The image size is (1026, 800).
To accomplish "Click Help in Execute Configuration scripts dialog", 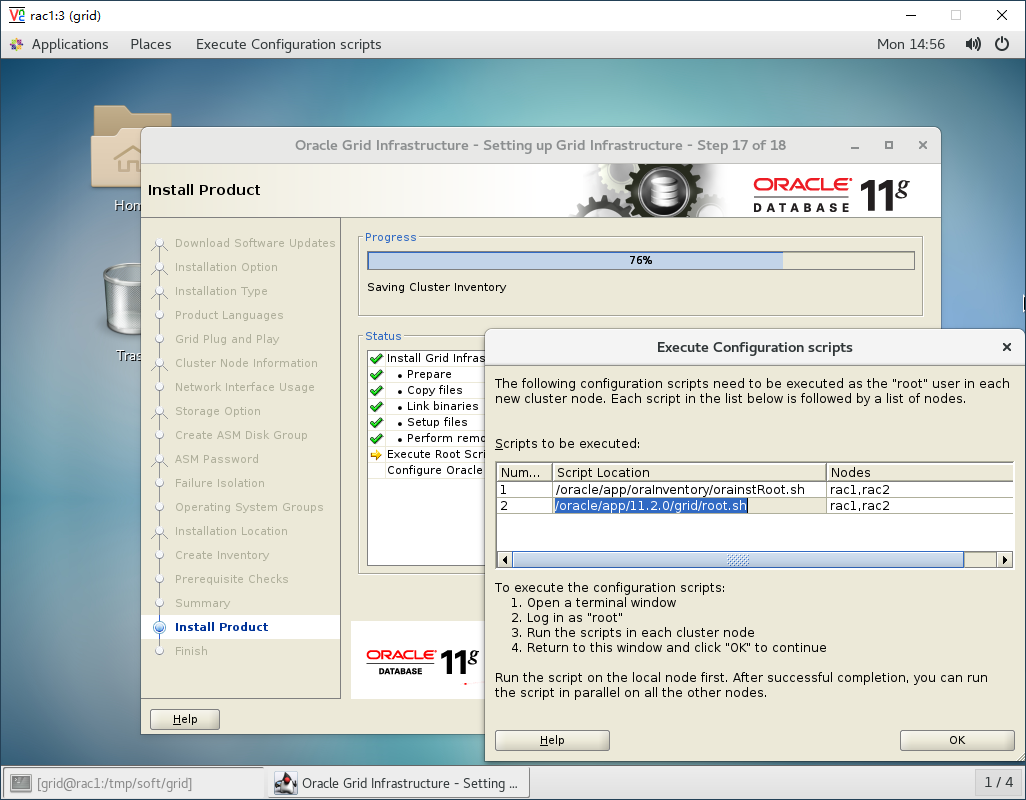I will (552, 740).
